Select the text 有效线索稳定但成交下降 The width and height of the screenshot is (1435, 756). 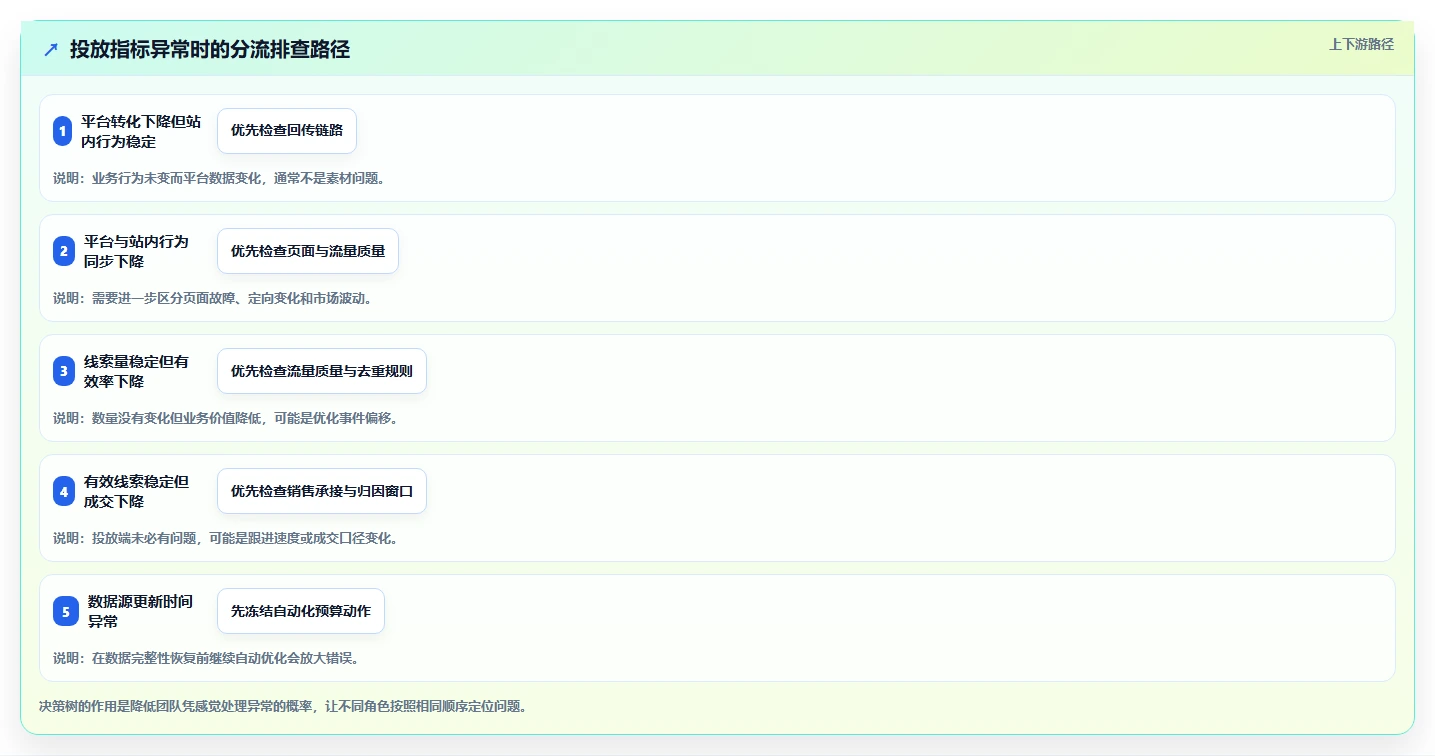[136, 491]
